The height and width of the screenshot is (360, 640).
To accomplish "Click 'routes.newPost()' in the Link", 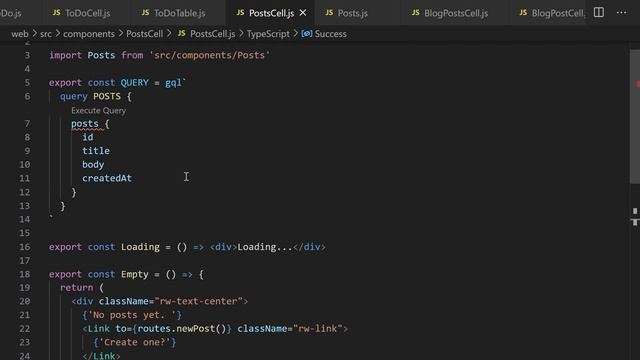I will coord(182,329).
